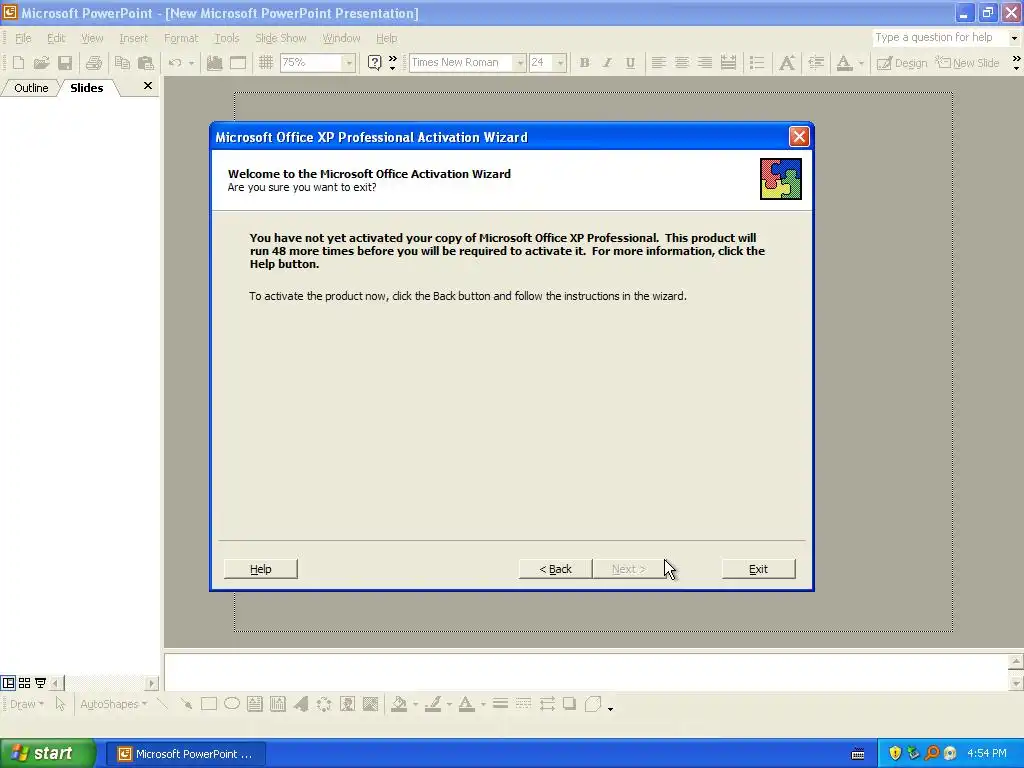Toggle Italic formatting button

click(607, 63)
